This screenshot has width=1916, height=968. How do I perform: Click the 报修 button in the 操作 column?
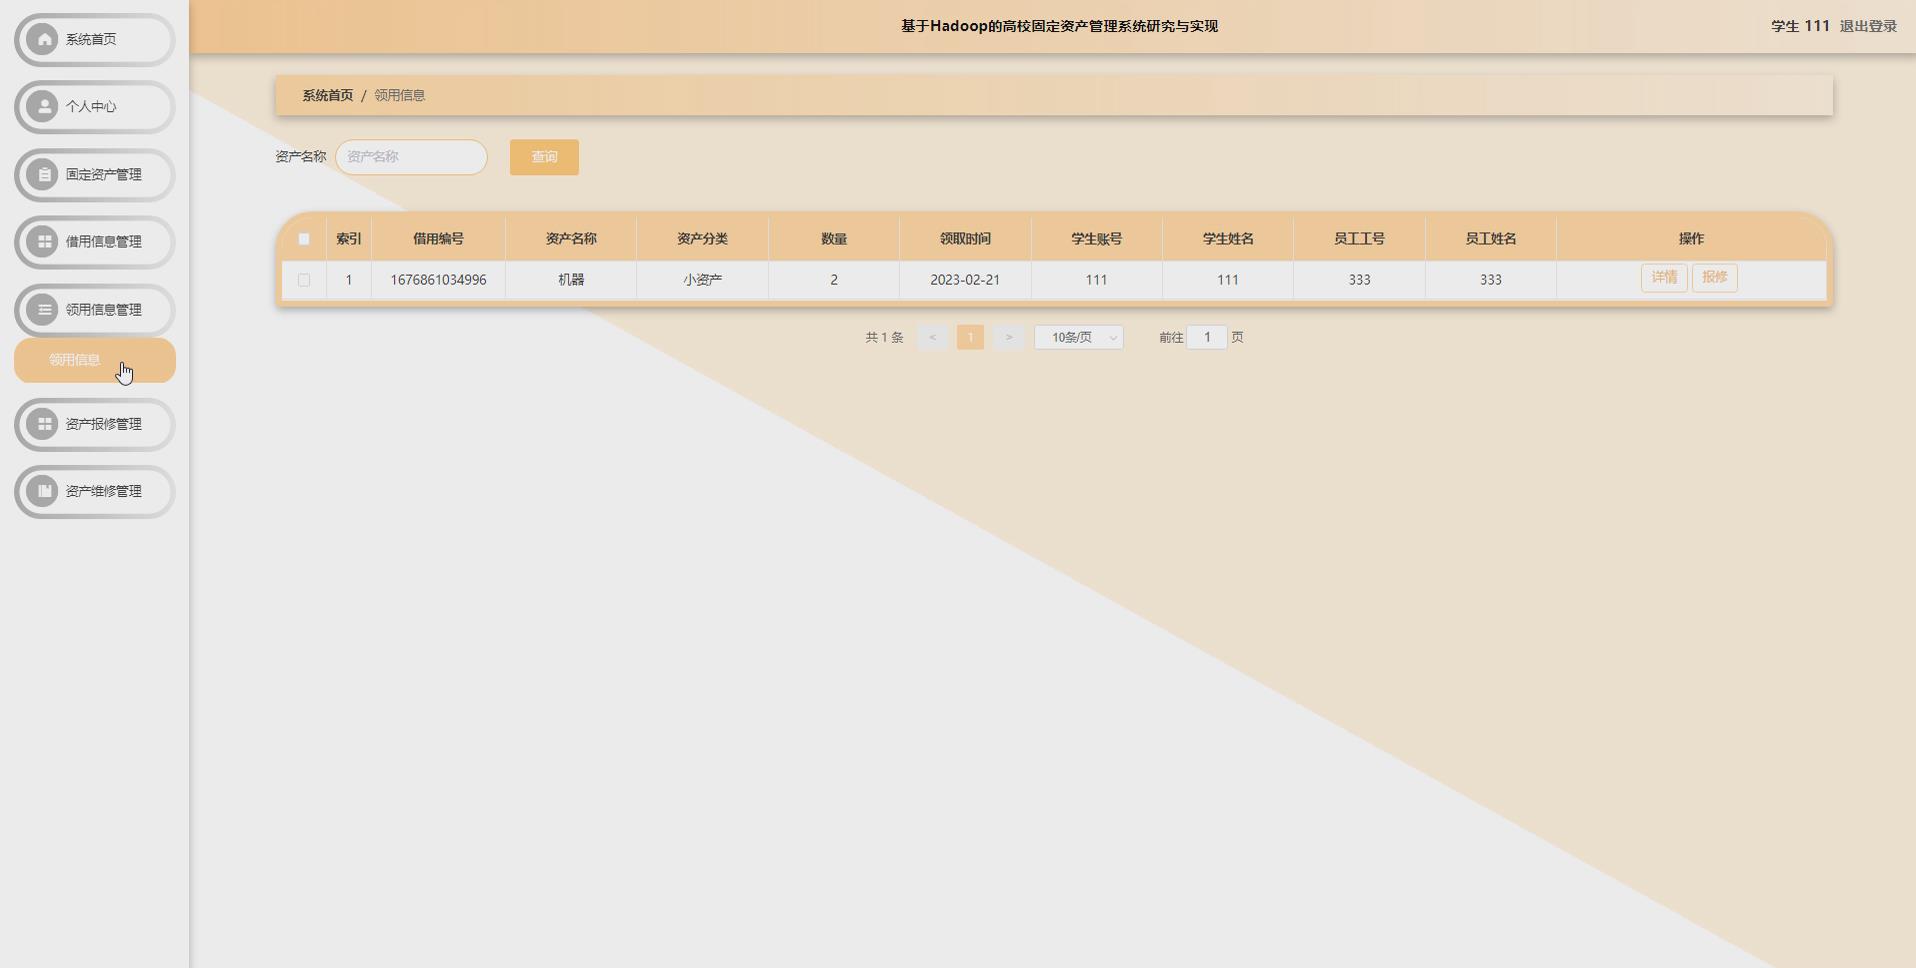point(1714,277)
